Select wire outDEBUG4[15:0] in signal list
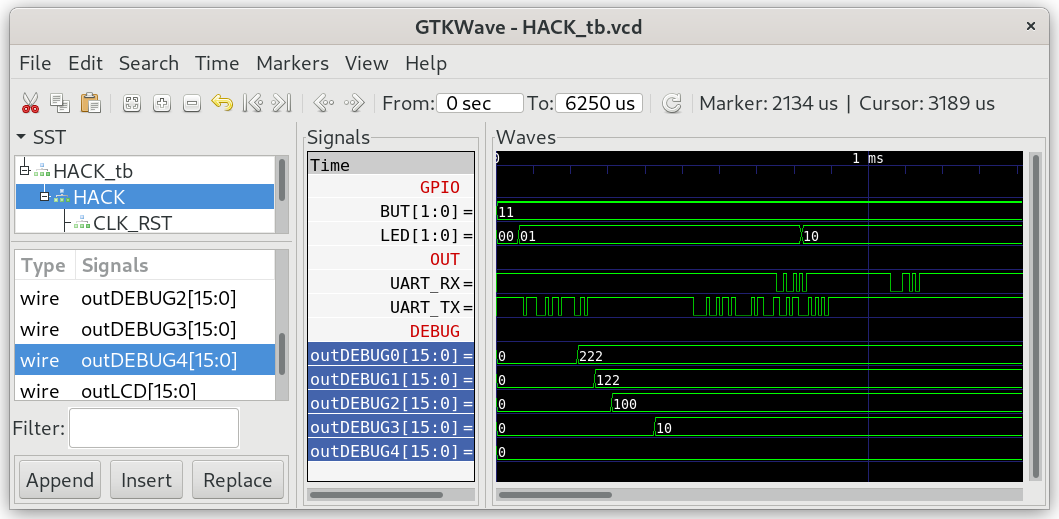The image size is (1059, 519). click(145, 360)
